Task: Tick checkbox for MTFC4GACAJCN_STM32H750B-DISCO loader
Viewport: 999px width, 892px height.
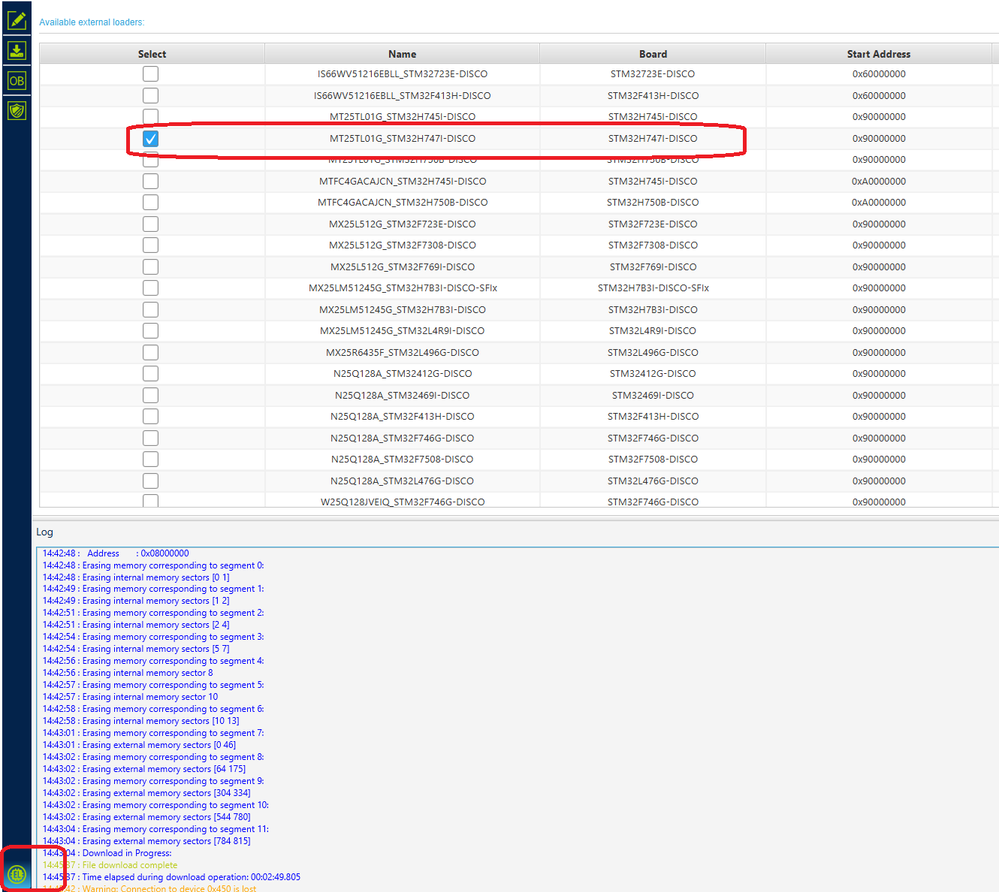Action: coord(150,203)
